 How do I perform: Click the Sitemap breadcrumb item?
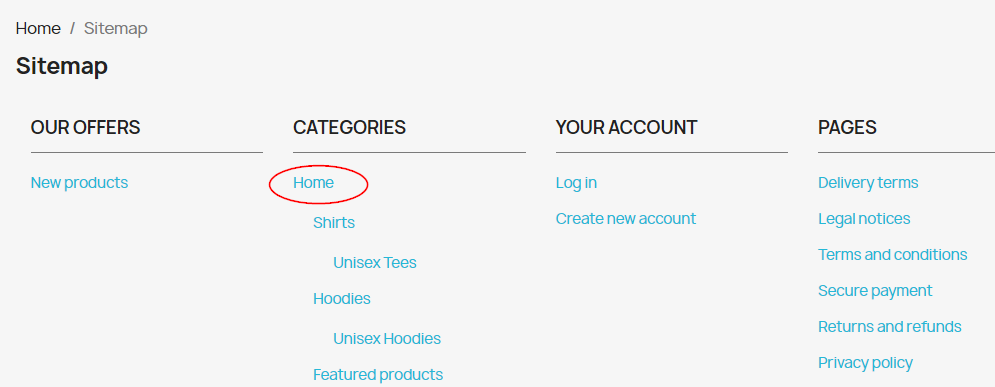pyautogui.click(x=115, y=29)
